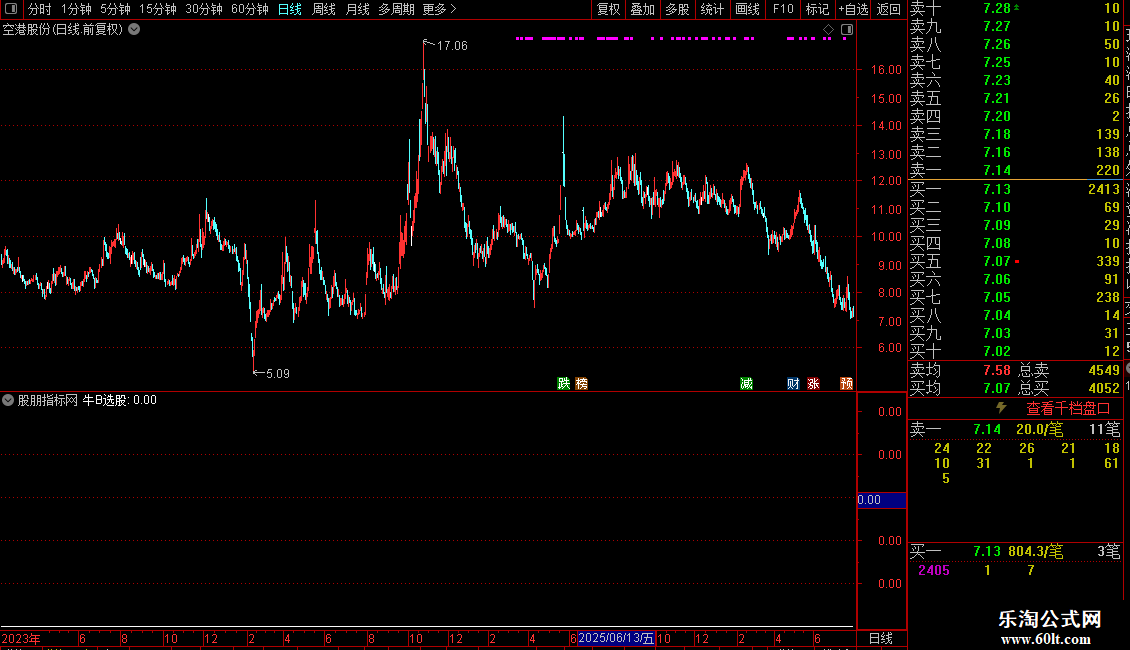Toggle the right panel layout icon

847,30
